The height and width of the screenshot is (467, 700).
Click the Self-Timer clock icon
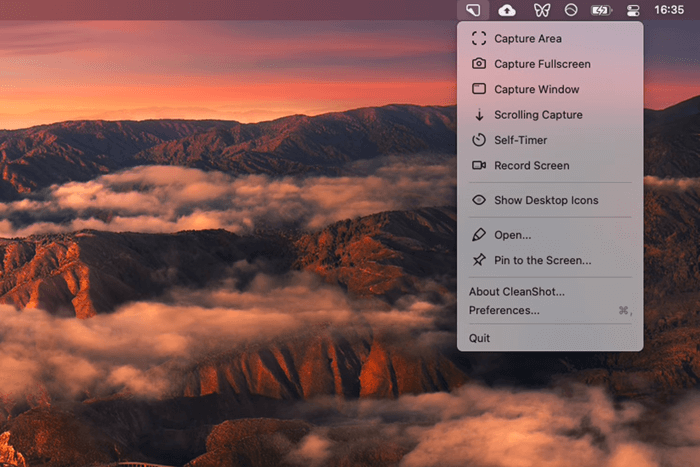coord(479,140)
